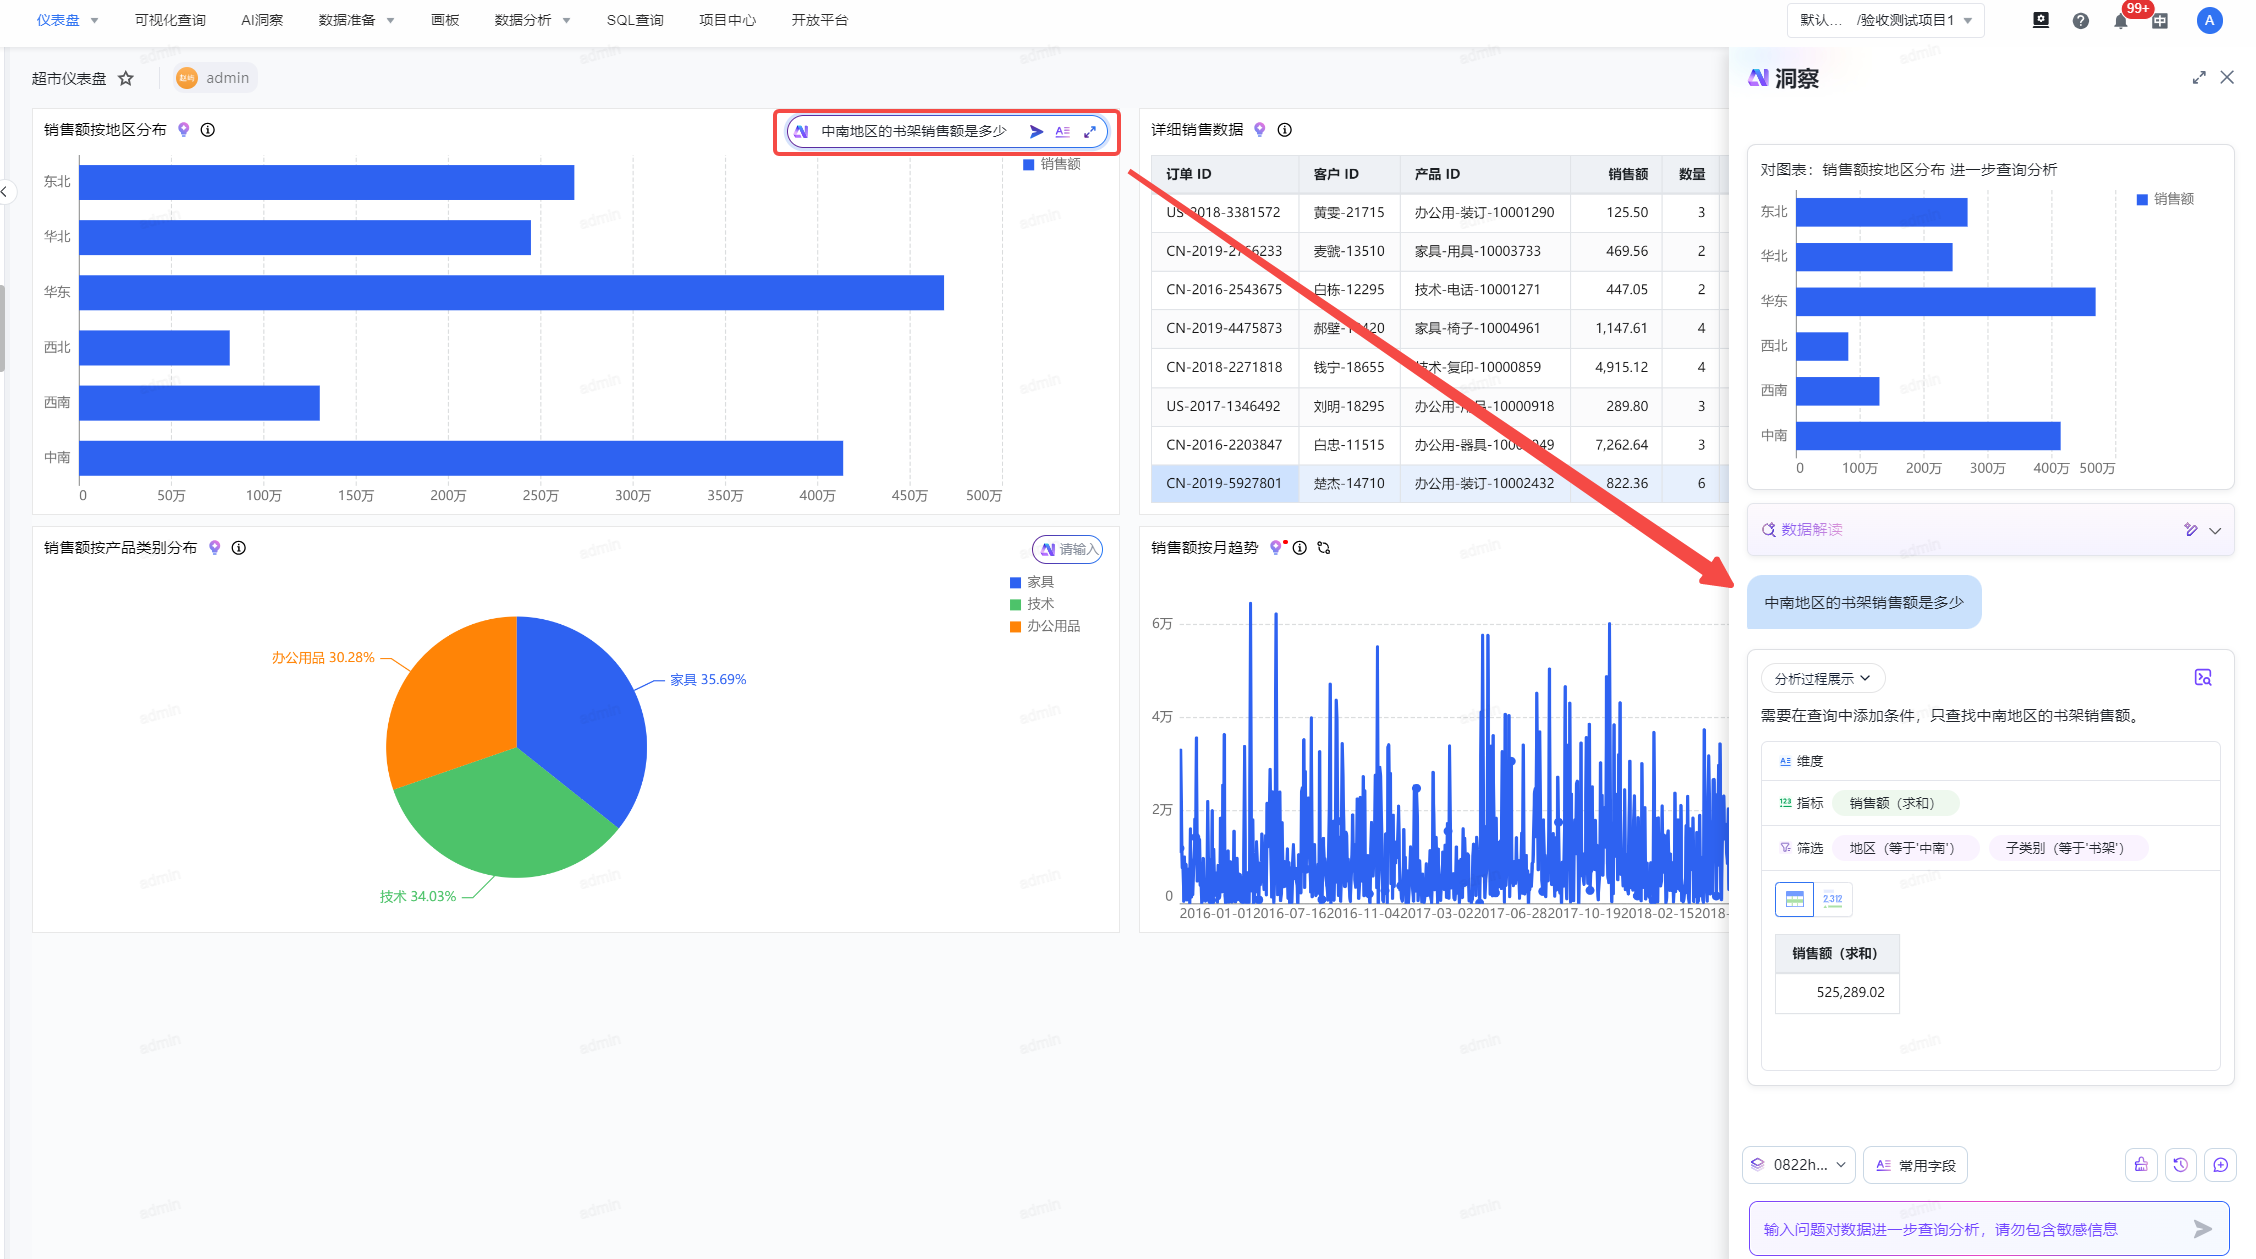The width and height of the screenshot is (2256, 1259).
Task: Clear conversation with the broom icon
Action: 2141,1165
